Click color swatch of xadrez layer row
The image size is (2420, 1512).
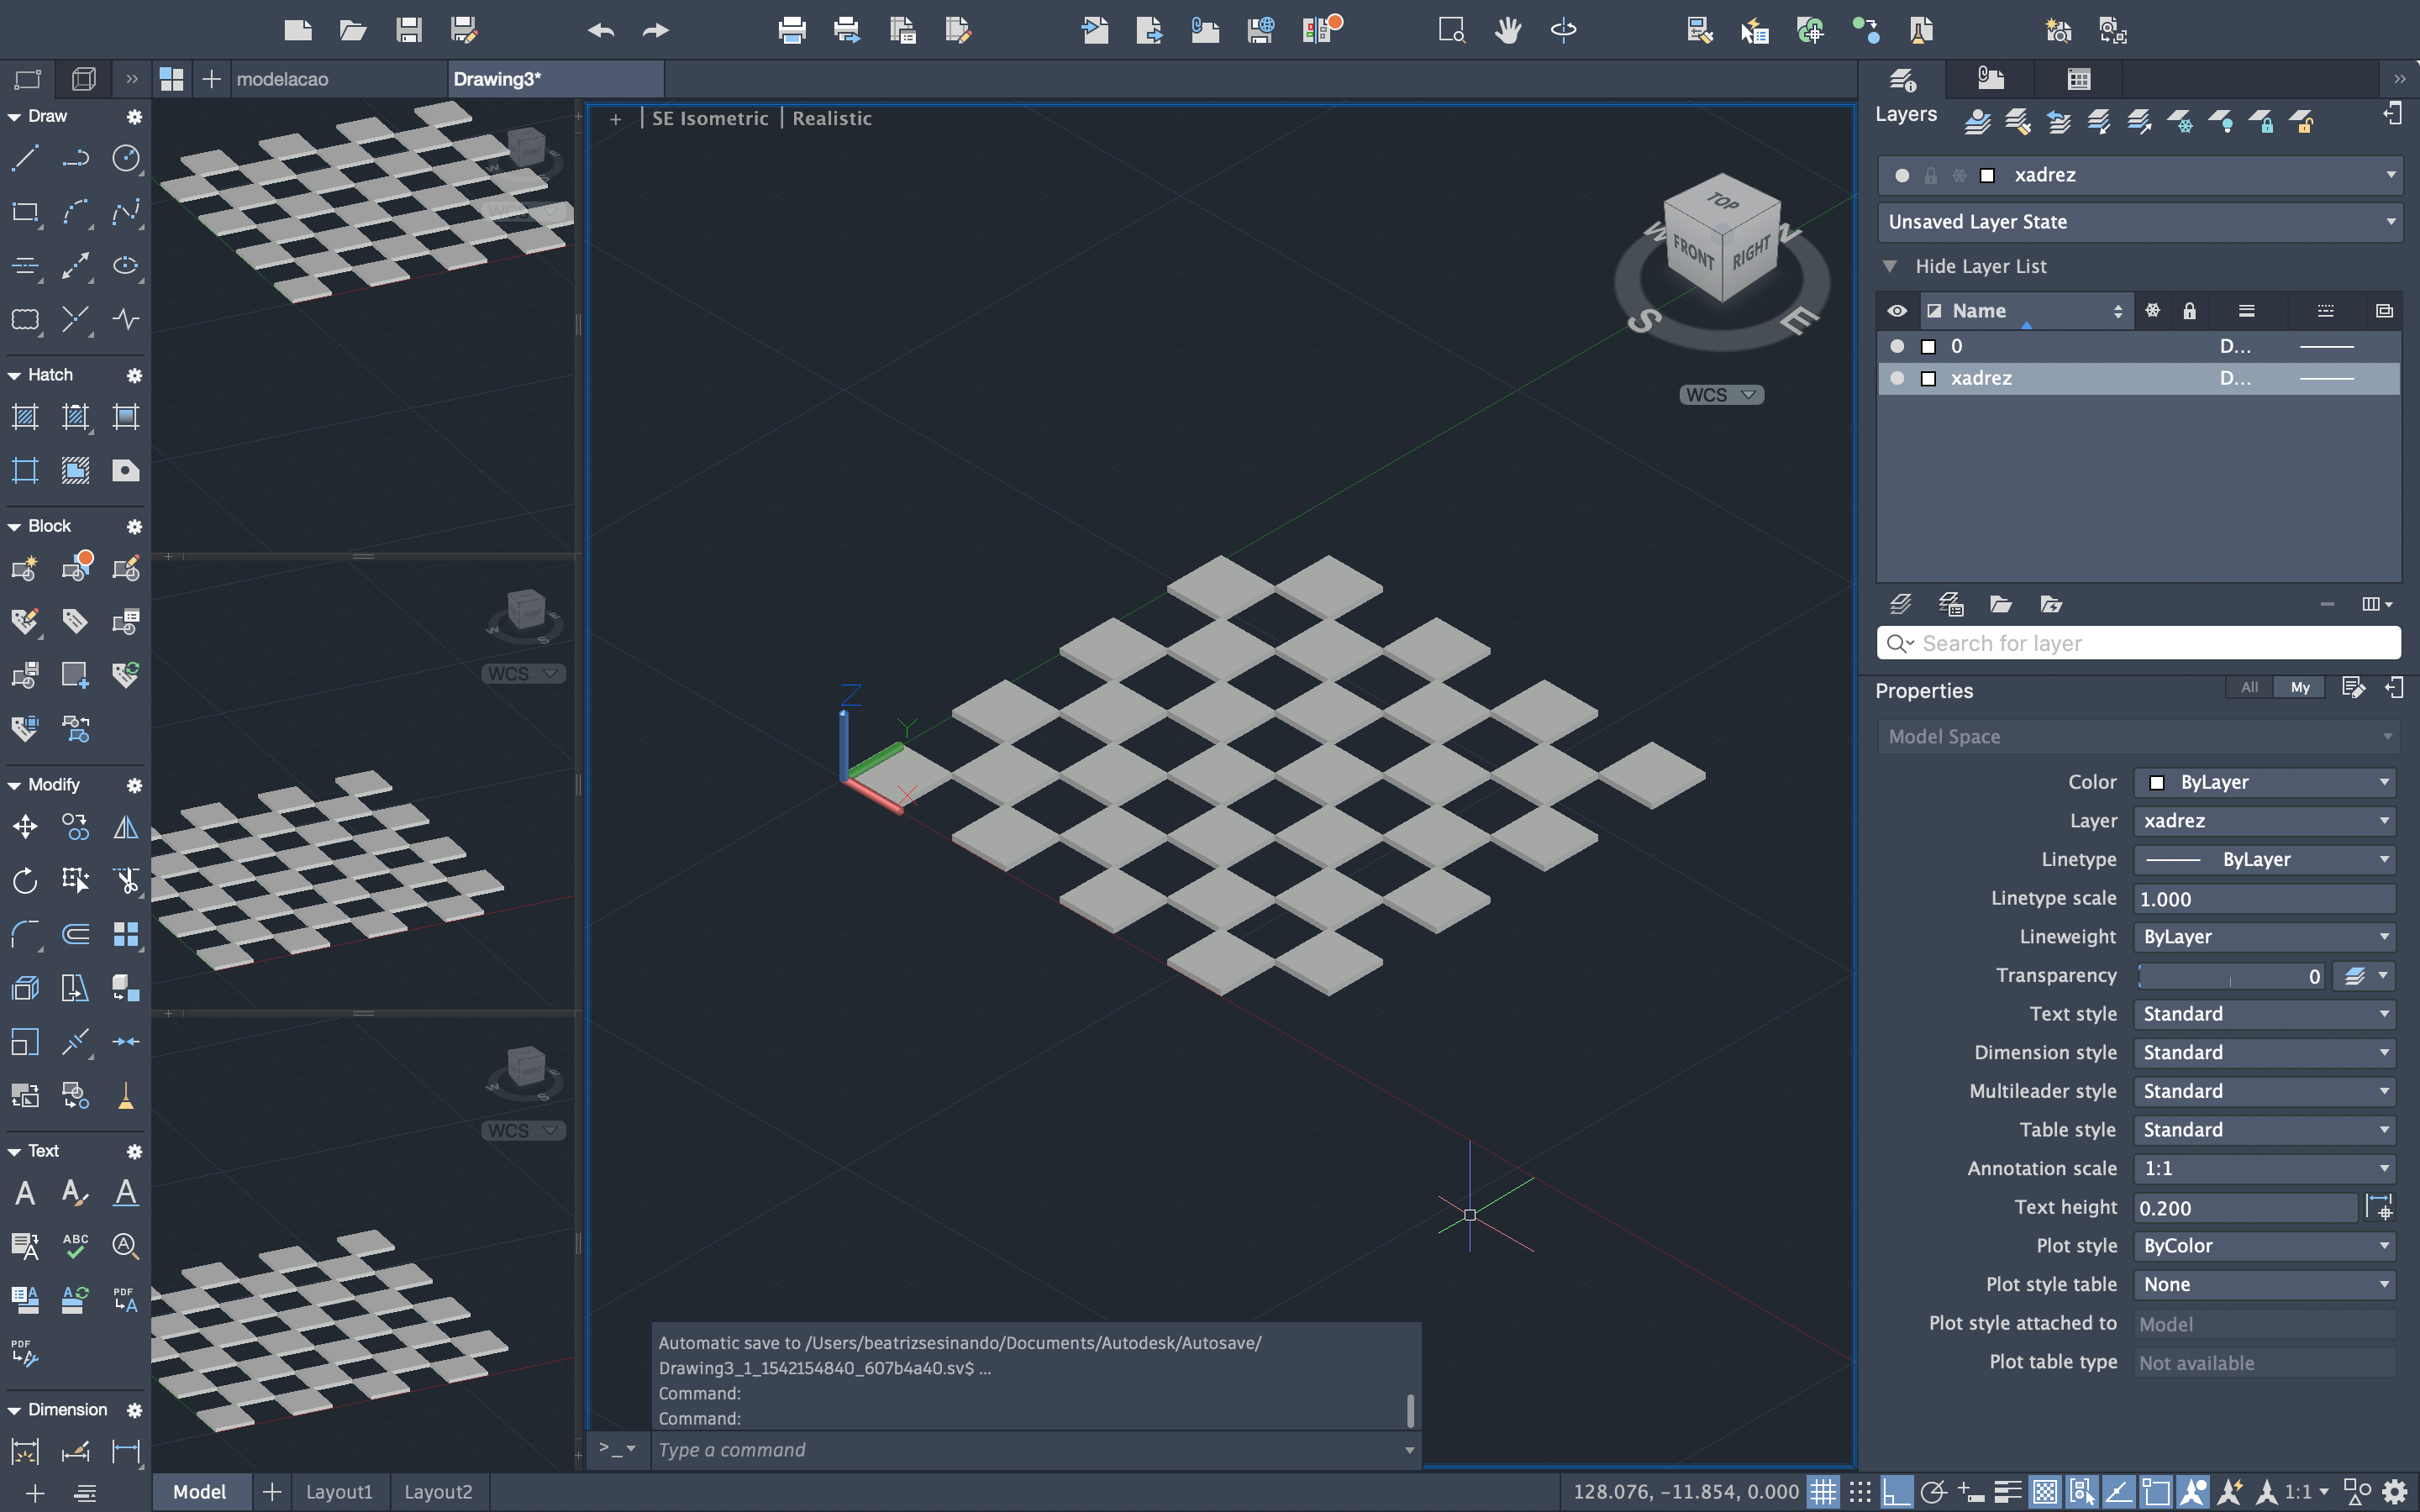(x=1929, y=378)
